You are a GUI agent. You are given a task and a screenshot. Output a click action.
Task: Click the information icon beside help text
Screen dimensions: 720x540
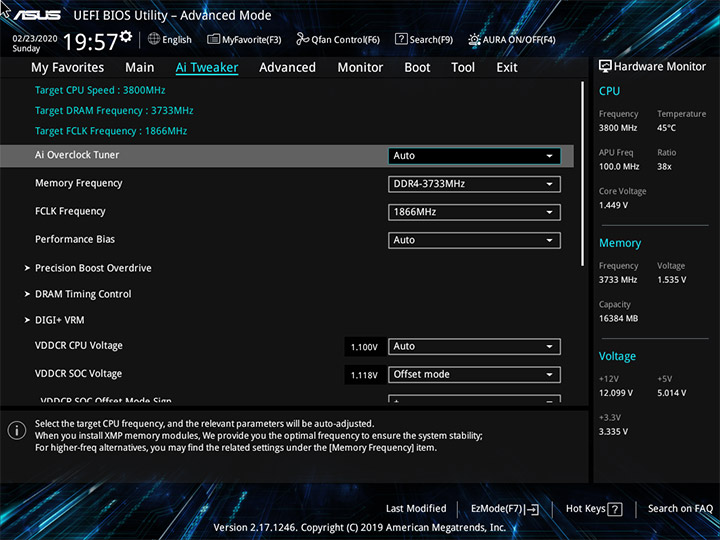(17, 431)
